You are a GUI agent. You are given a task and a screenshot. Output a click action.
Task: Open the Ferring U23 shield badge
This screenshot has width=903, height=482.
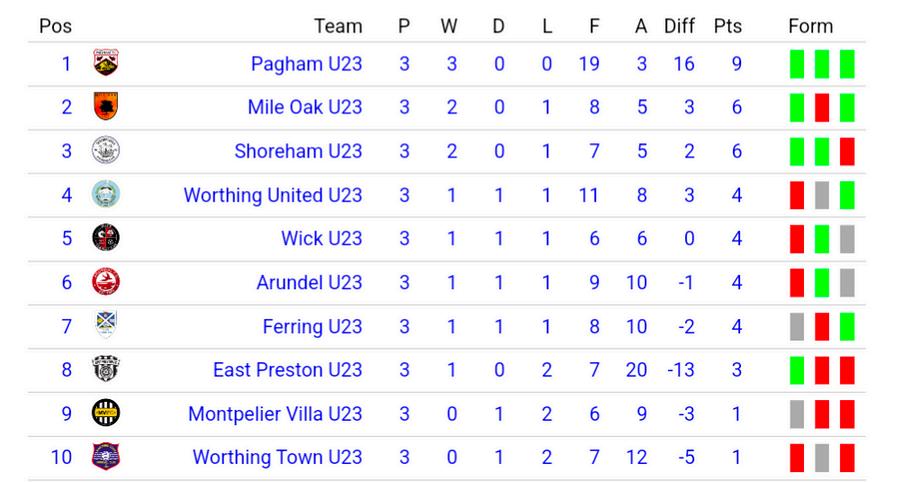pyautogui.click(x=106, y=325)
